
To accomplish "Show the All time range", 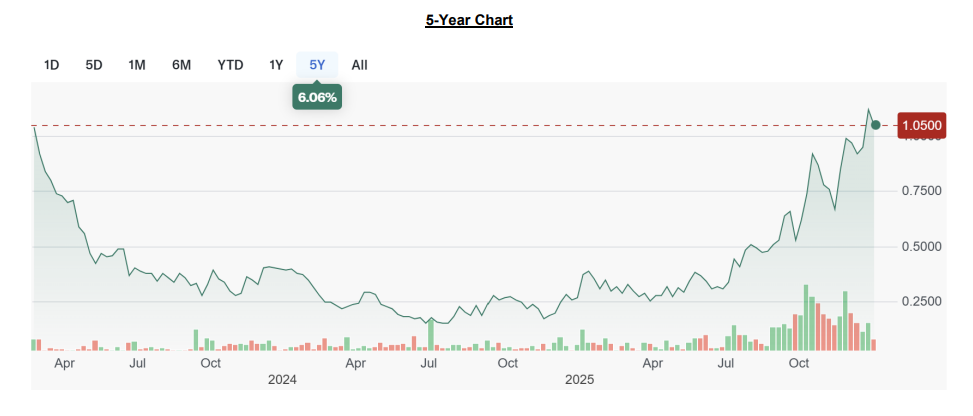I will point(360,65).
